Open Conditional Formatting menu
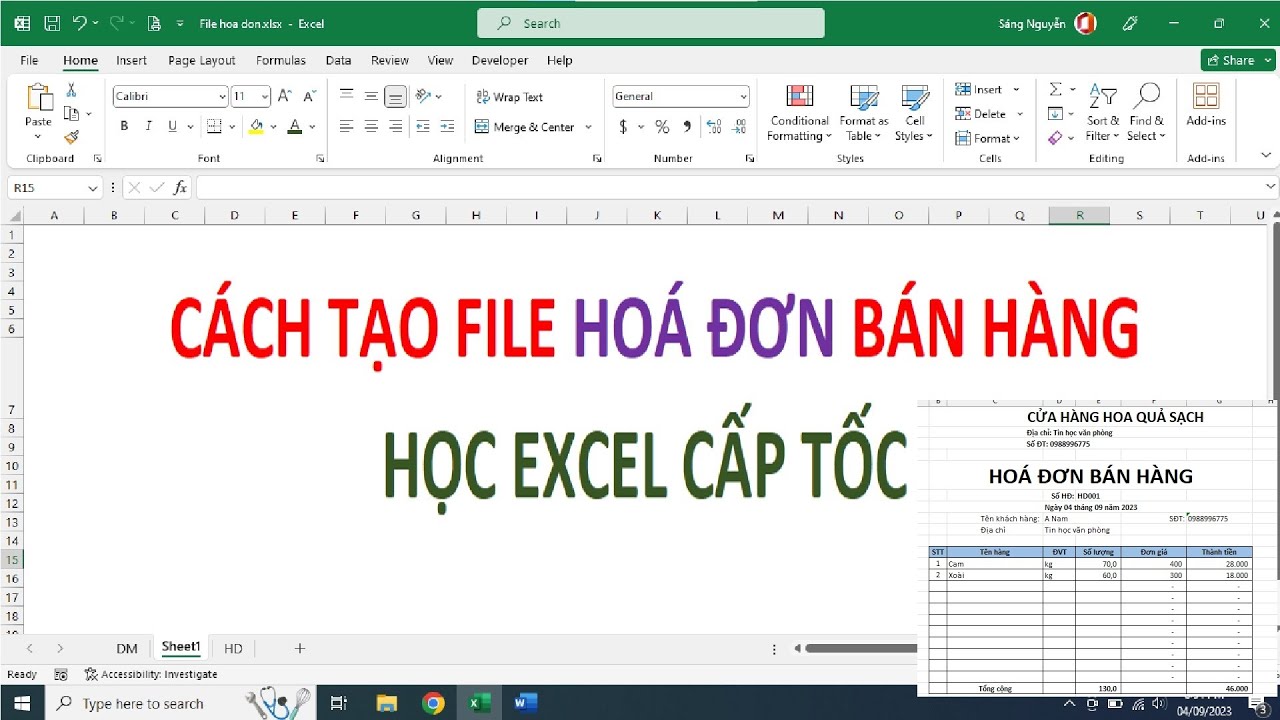Image resolution: width=1280 pixels, height=720 pixels. (x=799, y=113)
